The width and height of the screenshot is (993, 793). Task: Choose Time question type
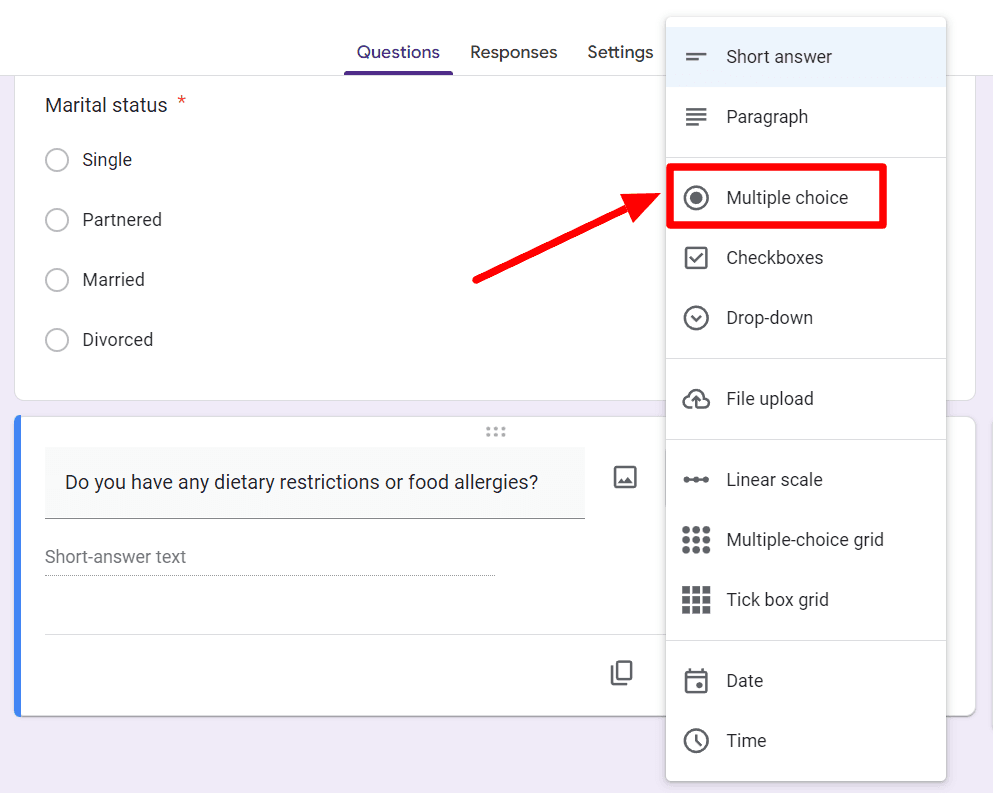pos(806,741)
